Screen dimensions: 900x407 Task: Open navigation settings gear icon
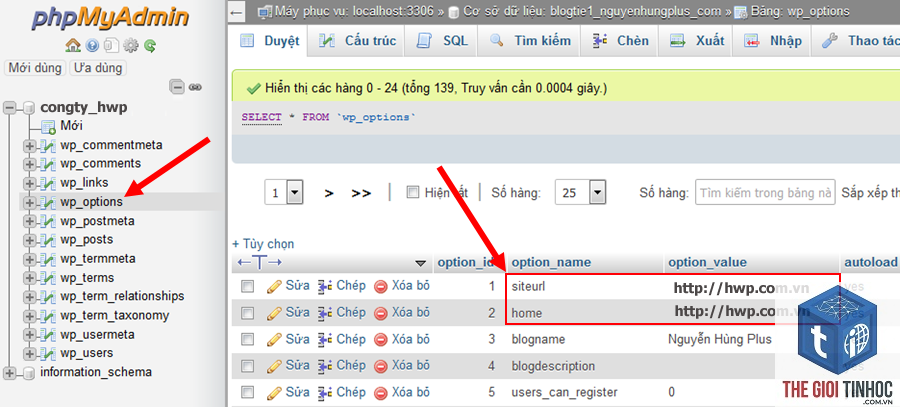pyautogui.click(x=131, y=45)
